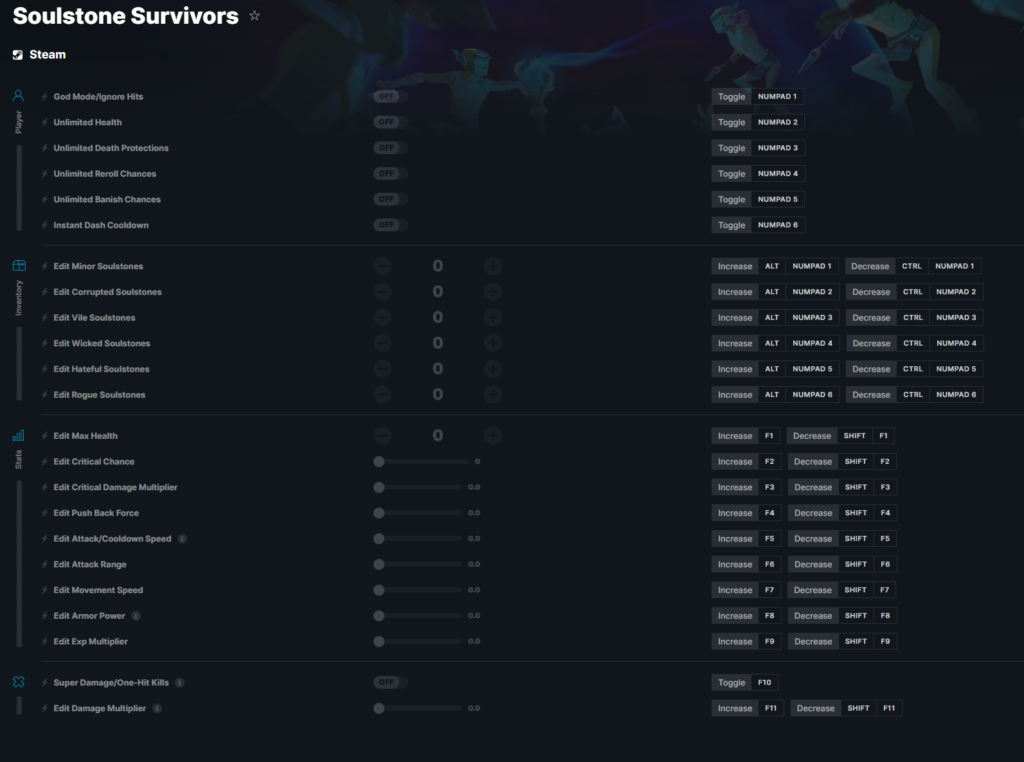Turn on Instant Dash Cooldown switch

click(391, 225)
